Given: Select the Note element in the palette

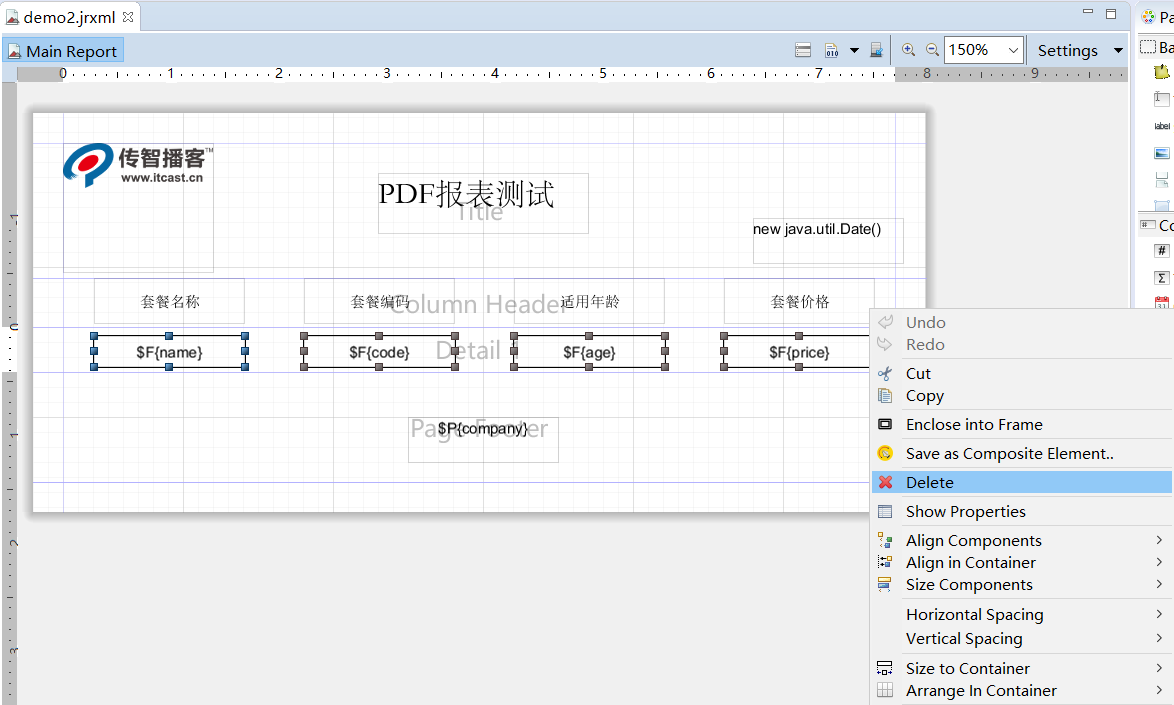Looking at the screenshot, I should (x=1161, y=72).
